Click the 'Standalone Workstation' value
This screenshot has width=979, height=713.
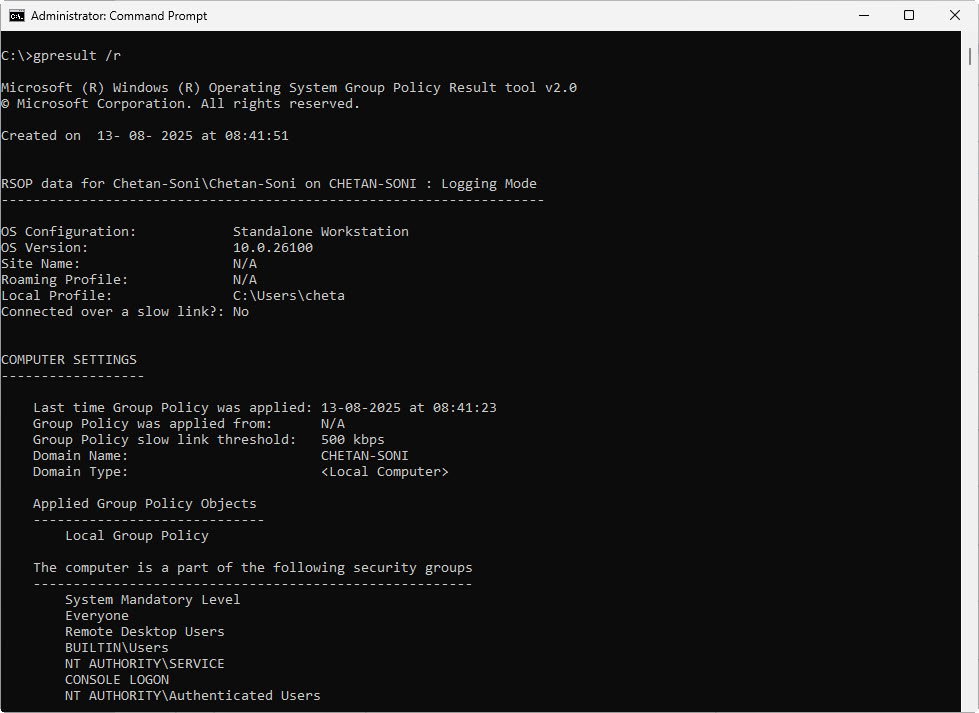(321, 232)
